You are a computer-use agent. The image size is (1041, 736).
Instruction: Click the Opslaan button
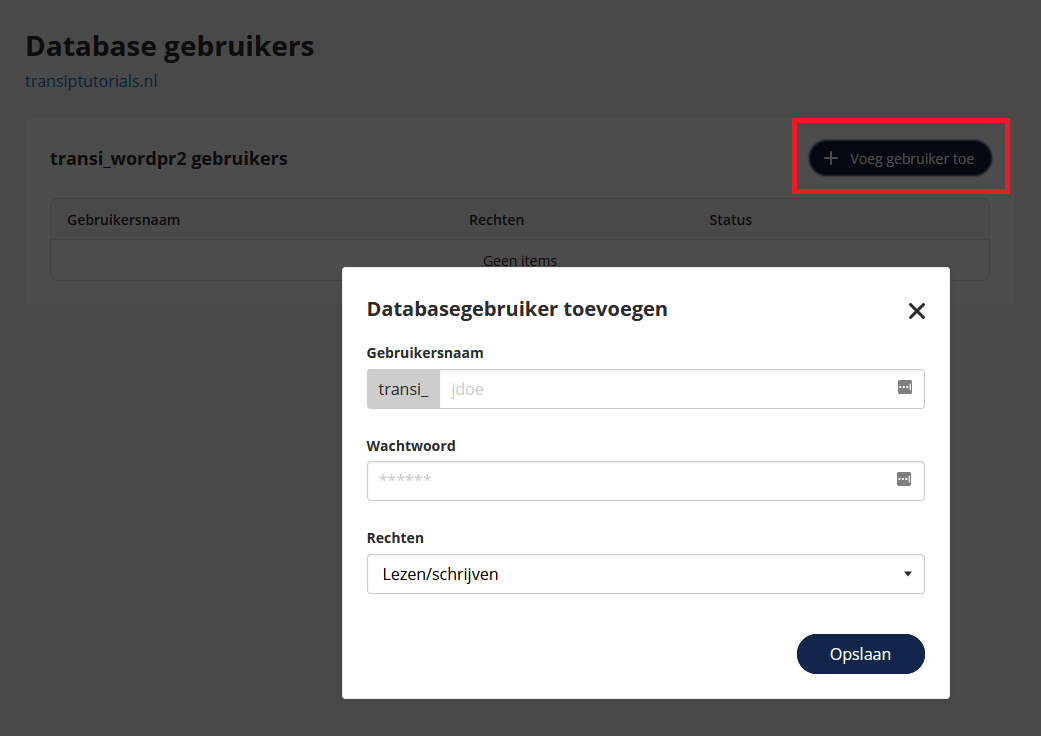860,654
